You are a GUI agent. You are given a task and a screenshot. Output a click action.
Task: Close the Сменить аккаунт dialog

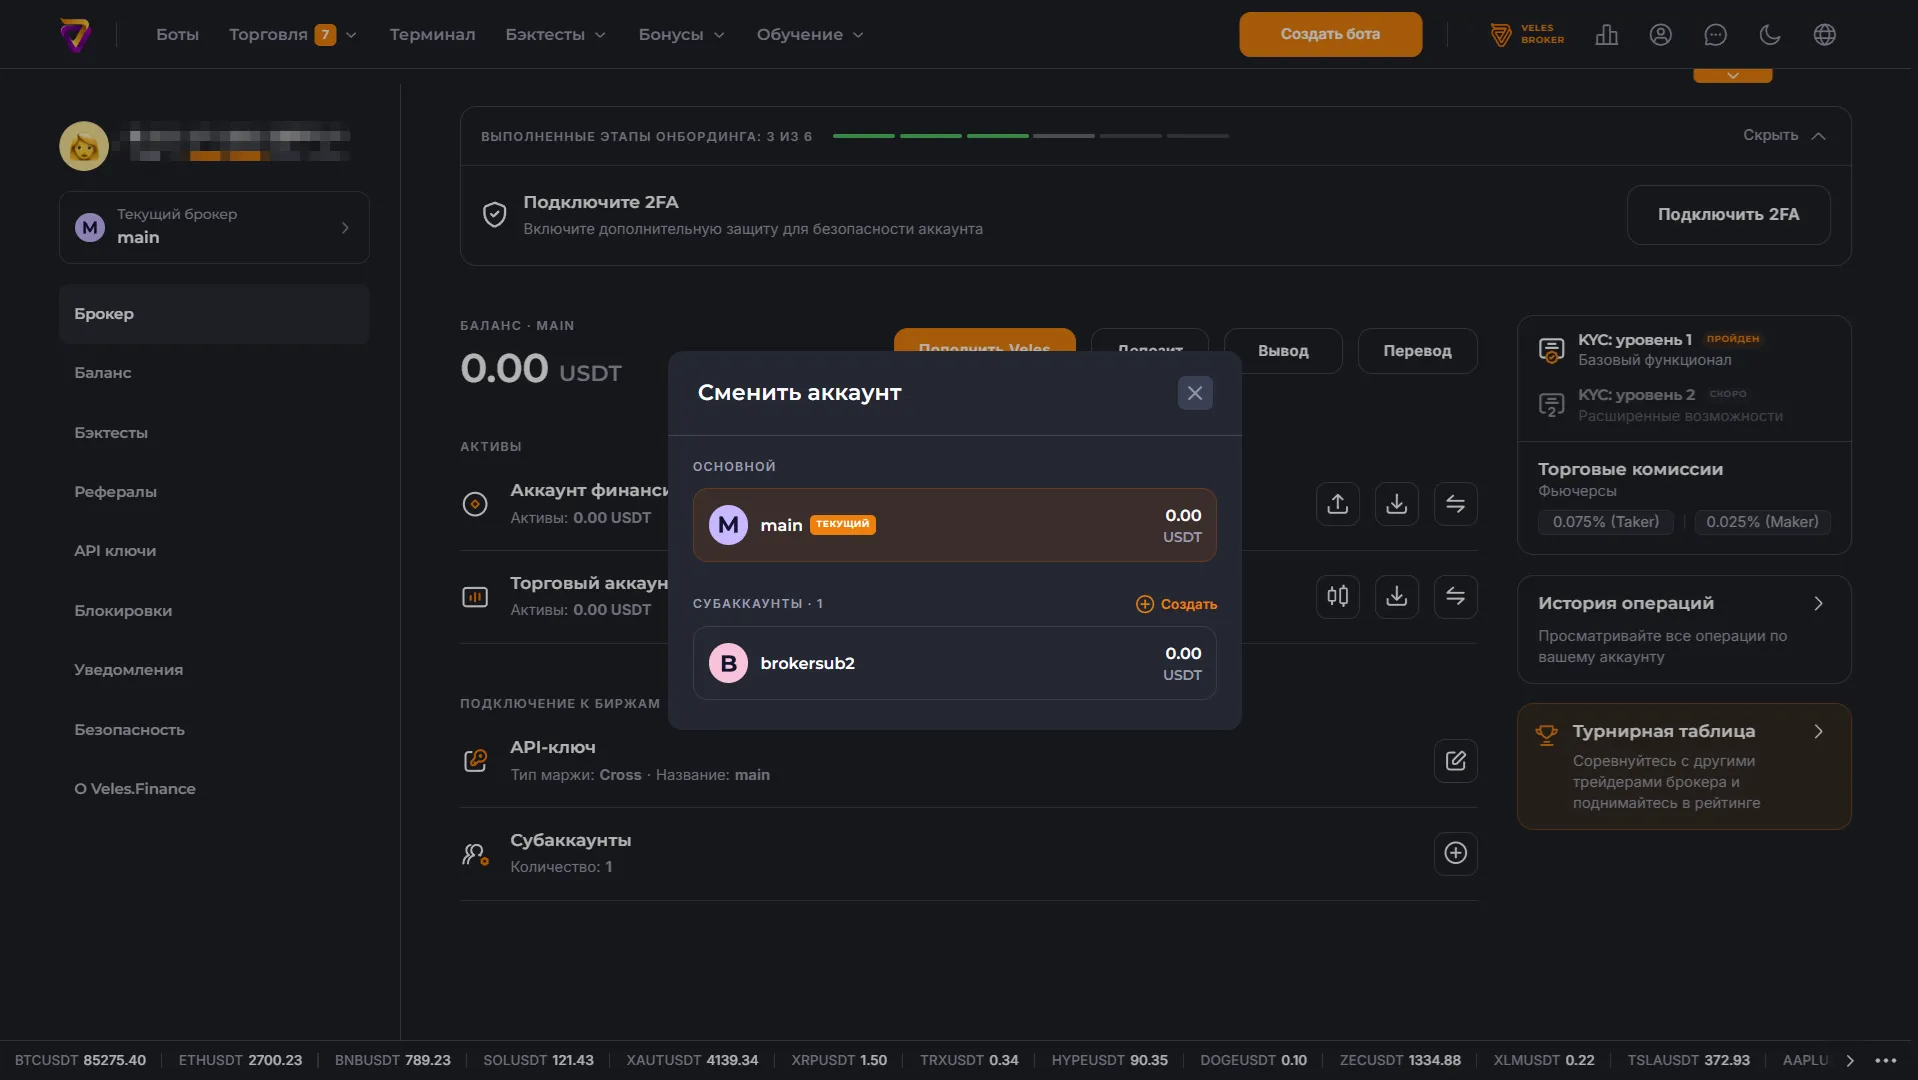1194,393
